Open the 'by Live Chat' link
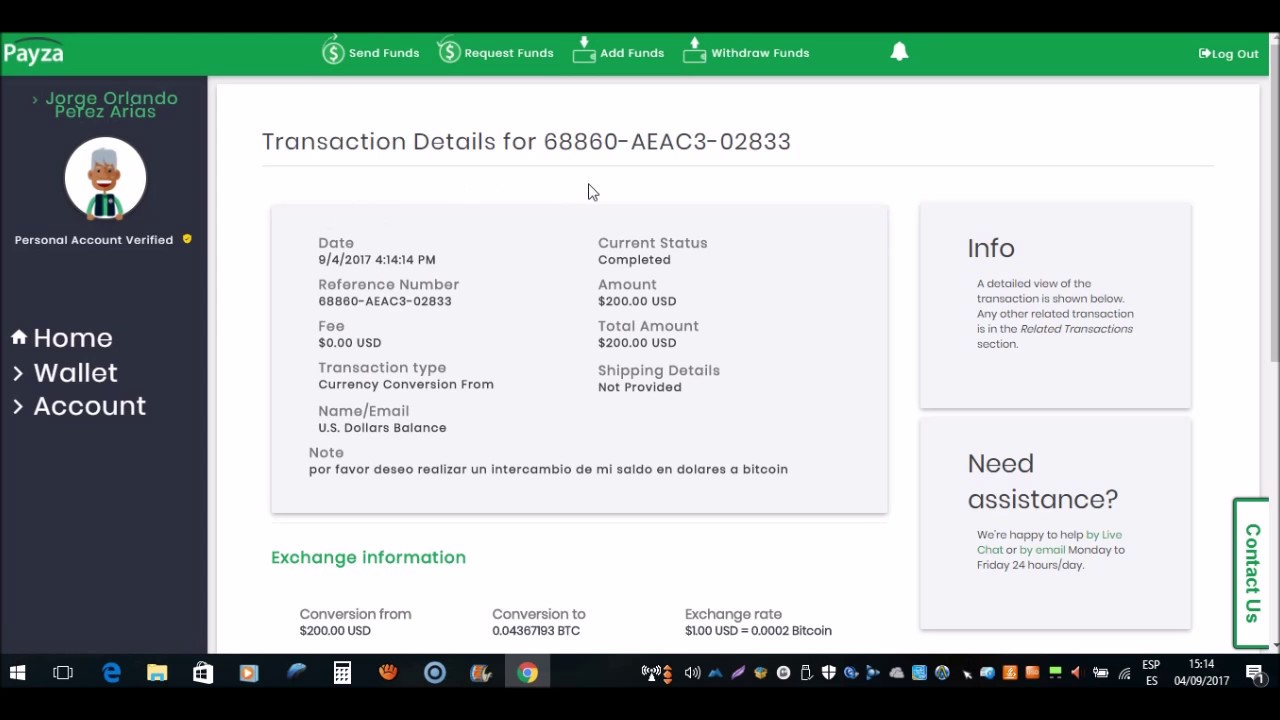The width and height of the screenshot is (1280, 720). pos(1050,542)
